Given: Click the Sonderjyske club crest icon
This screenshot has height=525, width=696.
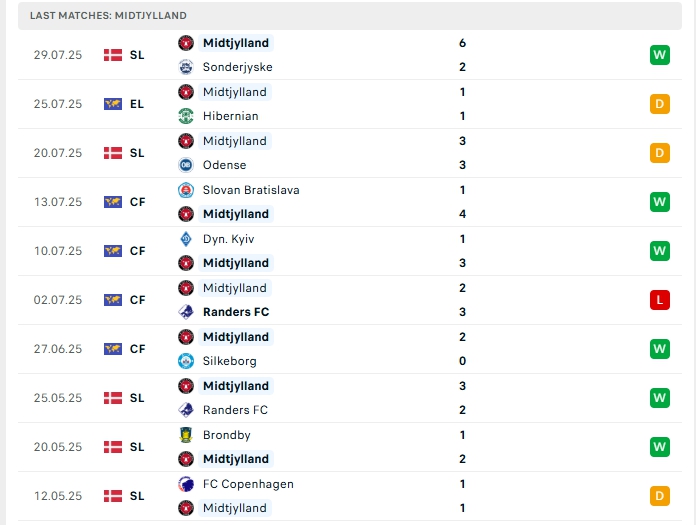Looking at the screenshot, I should coord(186,67).
